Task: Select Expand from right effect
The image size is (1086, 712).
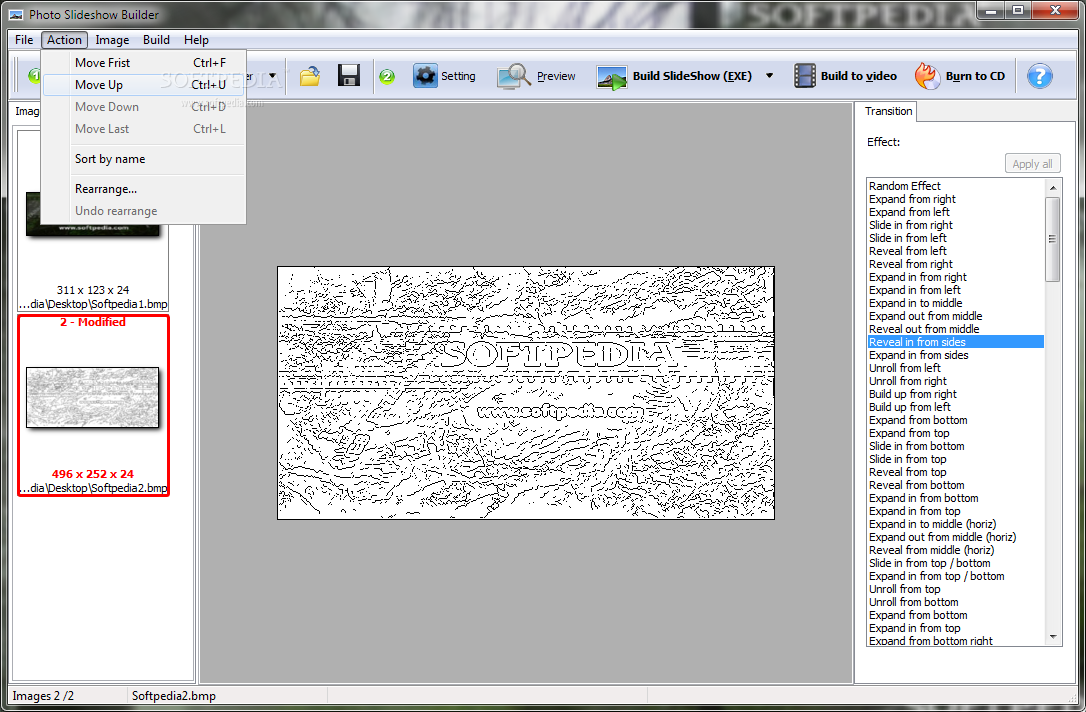Action: click(955, 199)
